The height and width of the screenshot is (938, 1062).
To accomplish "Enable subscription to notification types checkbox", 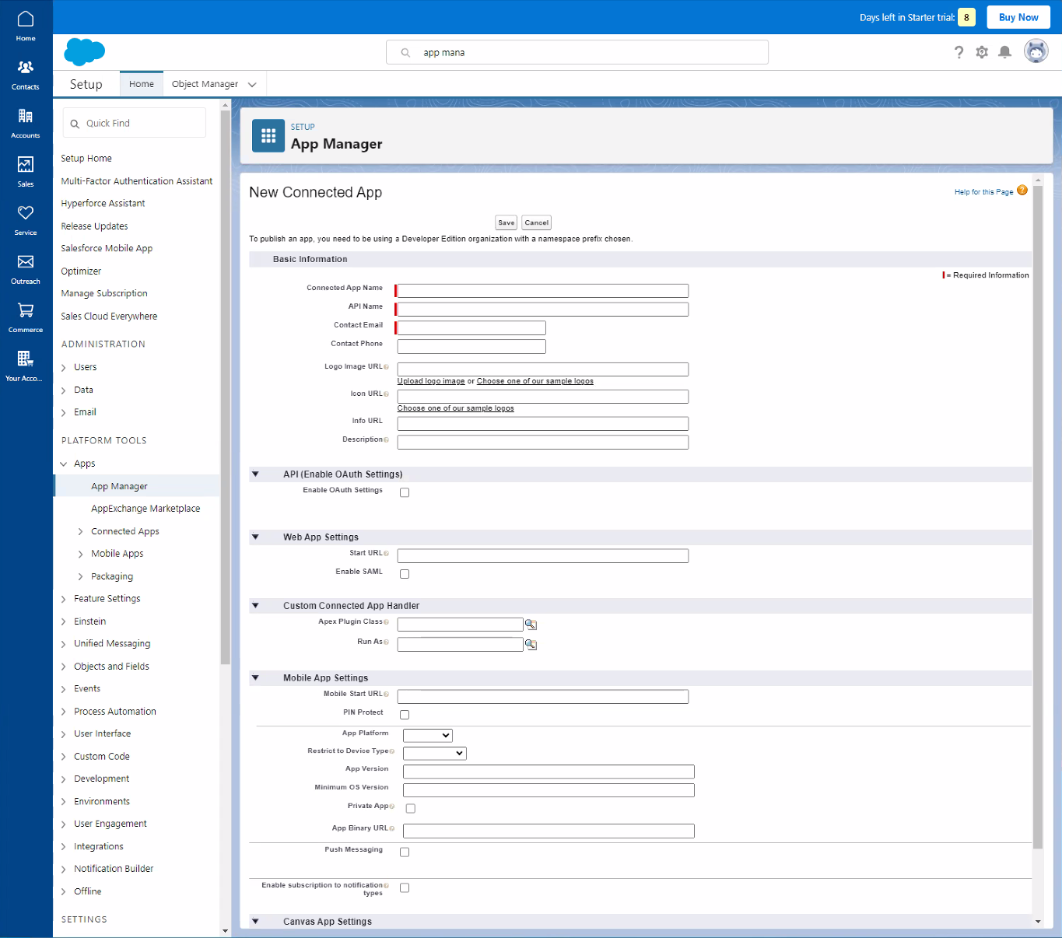I will click(x=404, y=888).
